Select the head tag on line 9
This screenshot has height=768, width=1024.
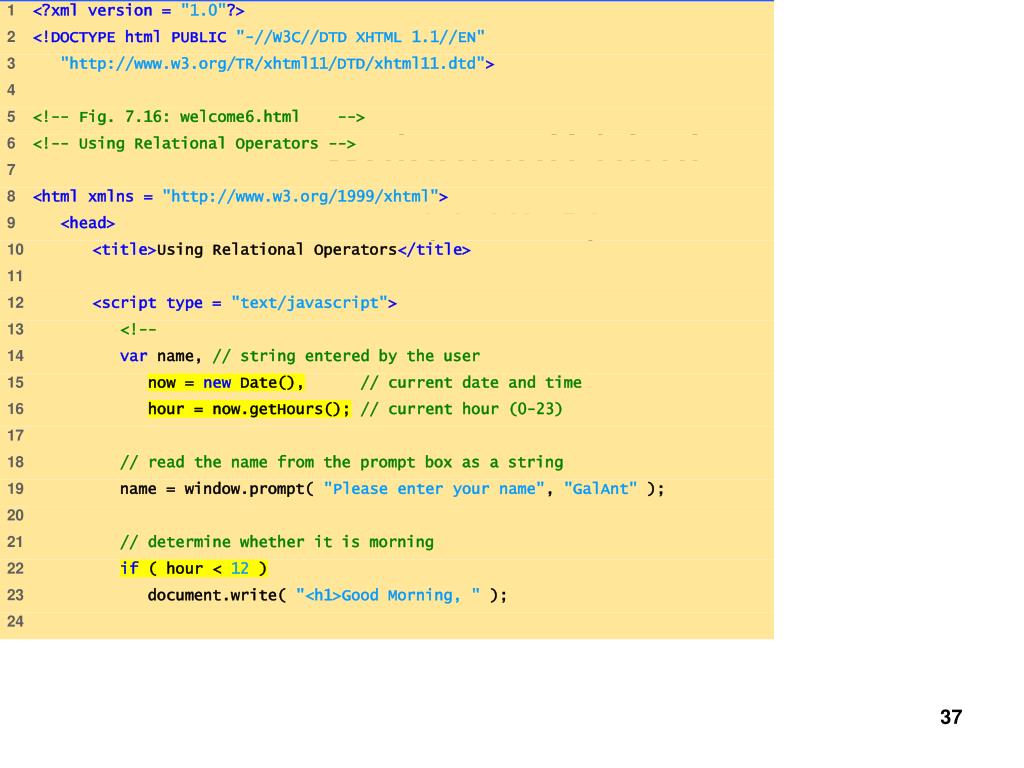[88, 223]
